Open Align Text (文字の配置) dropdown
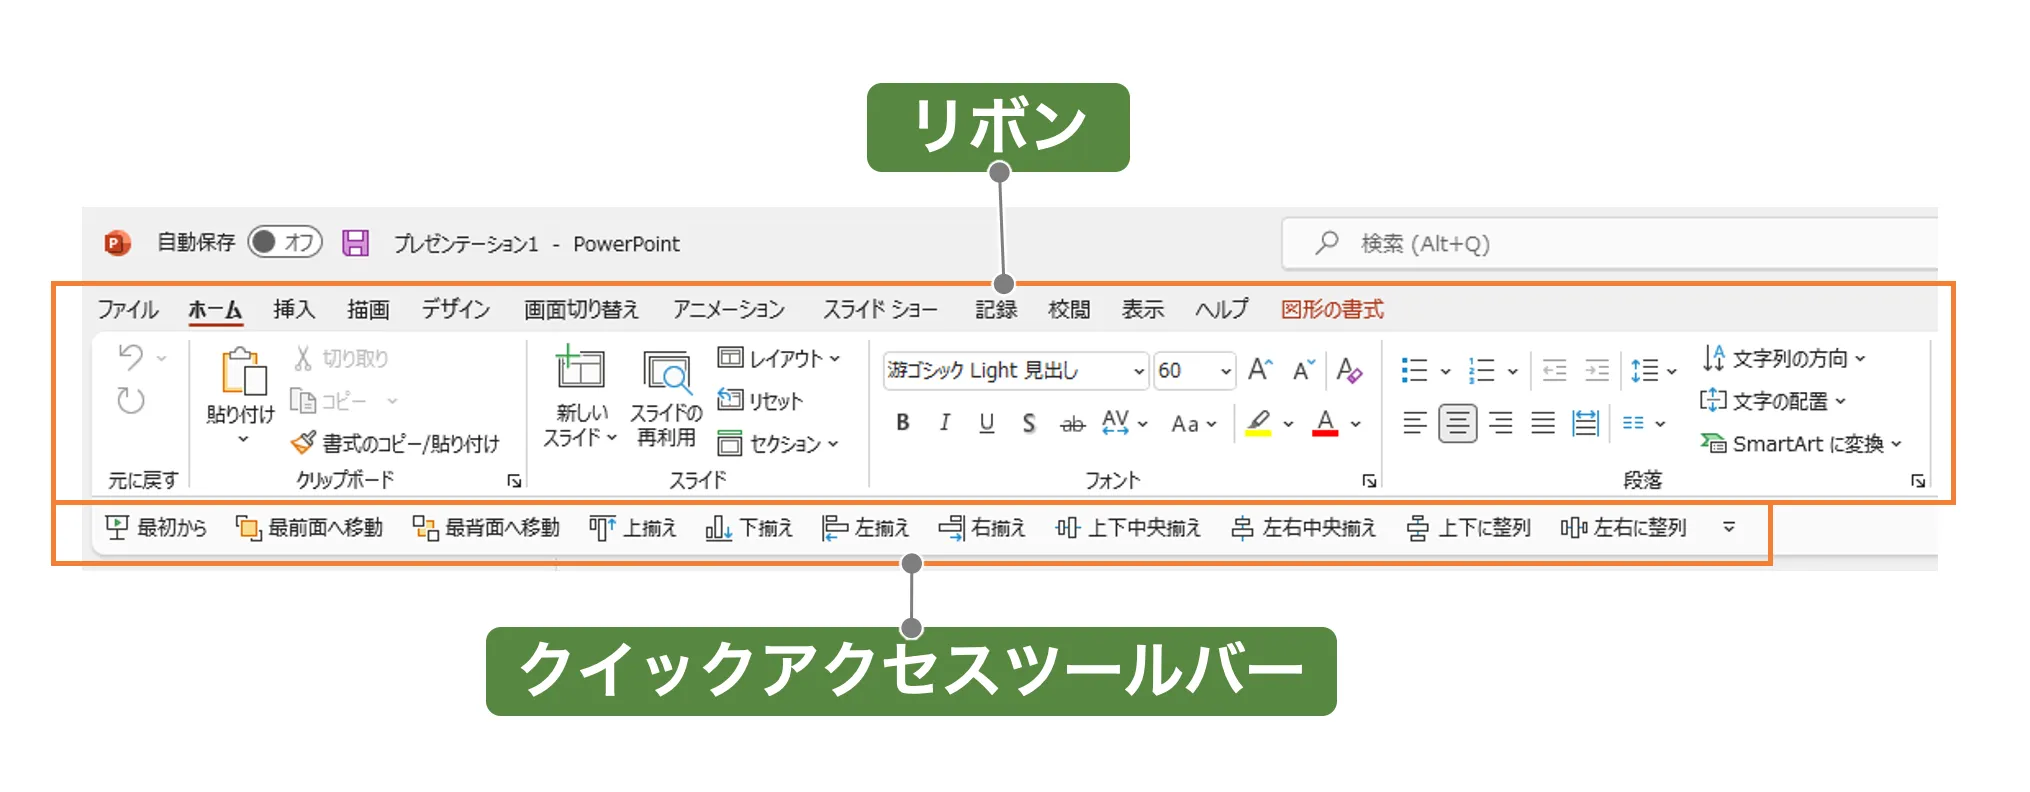The image size is (2030, 792). pyautogui.click(x=1774, y=401)
